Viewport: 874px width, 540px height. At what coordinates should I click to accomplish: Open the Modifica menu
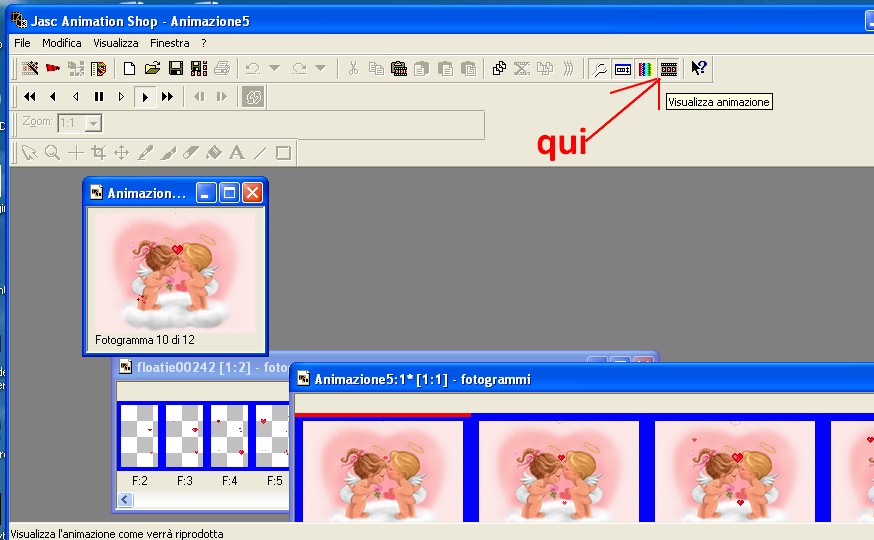[61, 43]
